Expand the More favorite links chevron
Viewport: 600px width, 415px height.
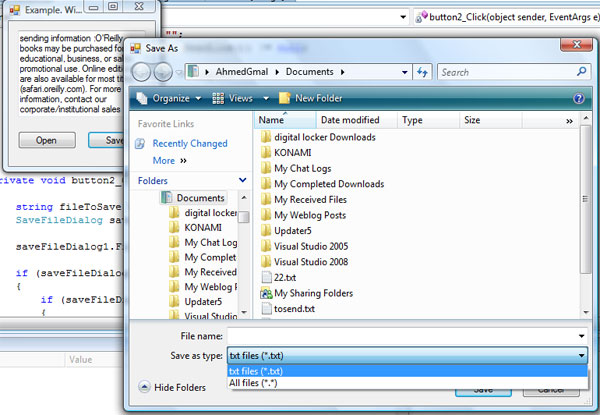point(185,160)
